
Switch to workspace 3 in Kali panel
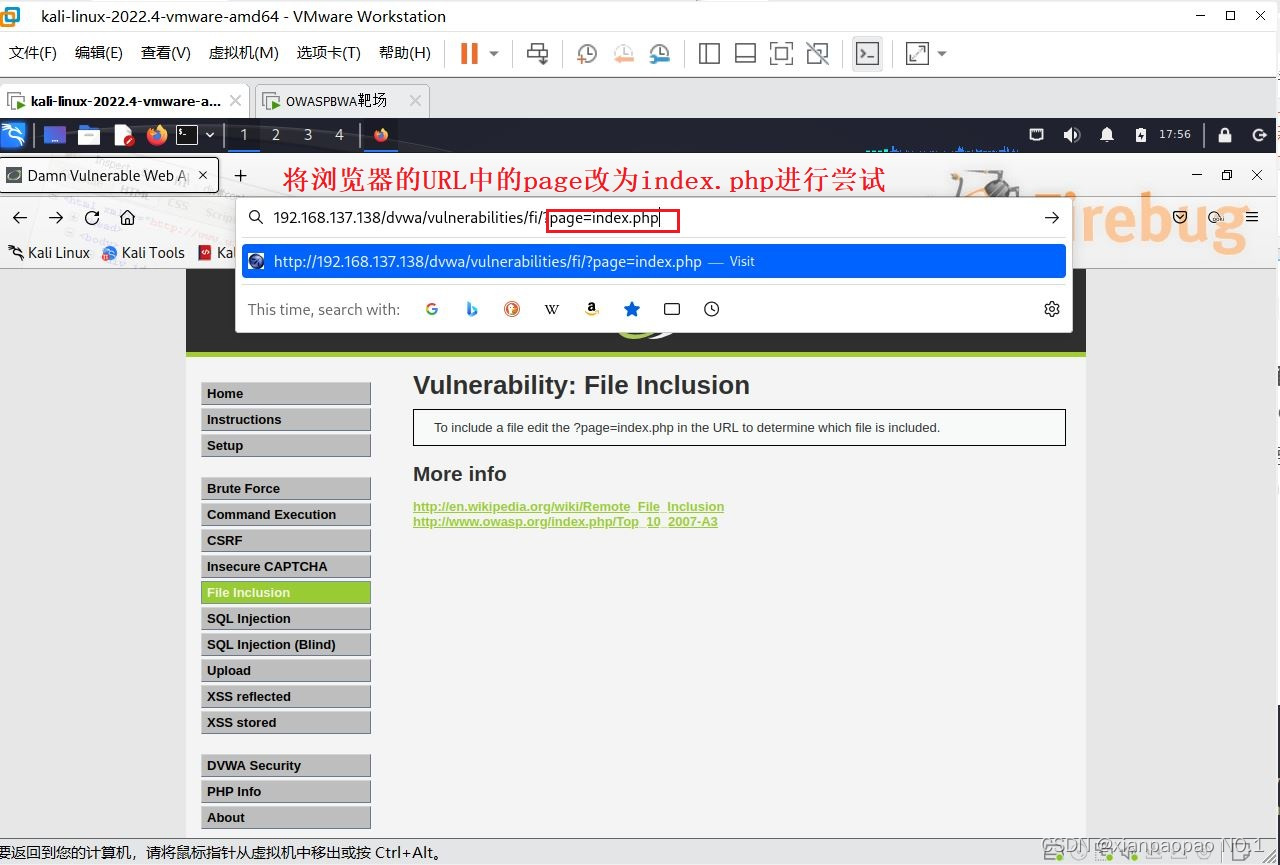(308, 135)
